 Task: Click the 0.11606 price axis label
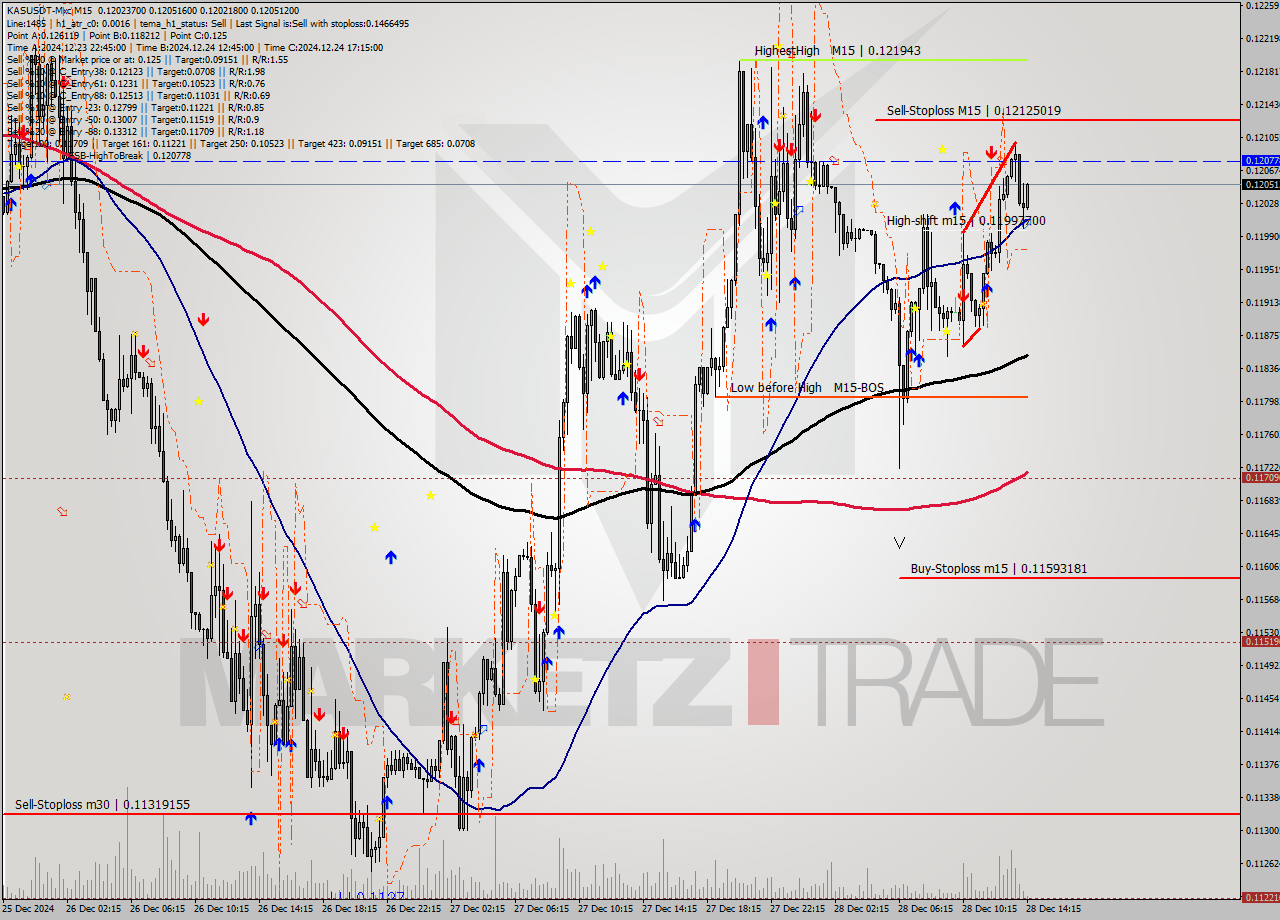click(1262, 567)
